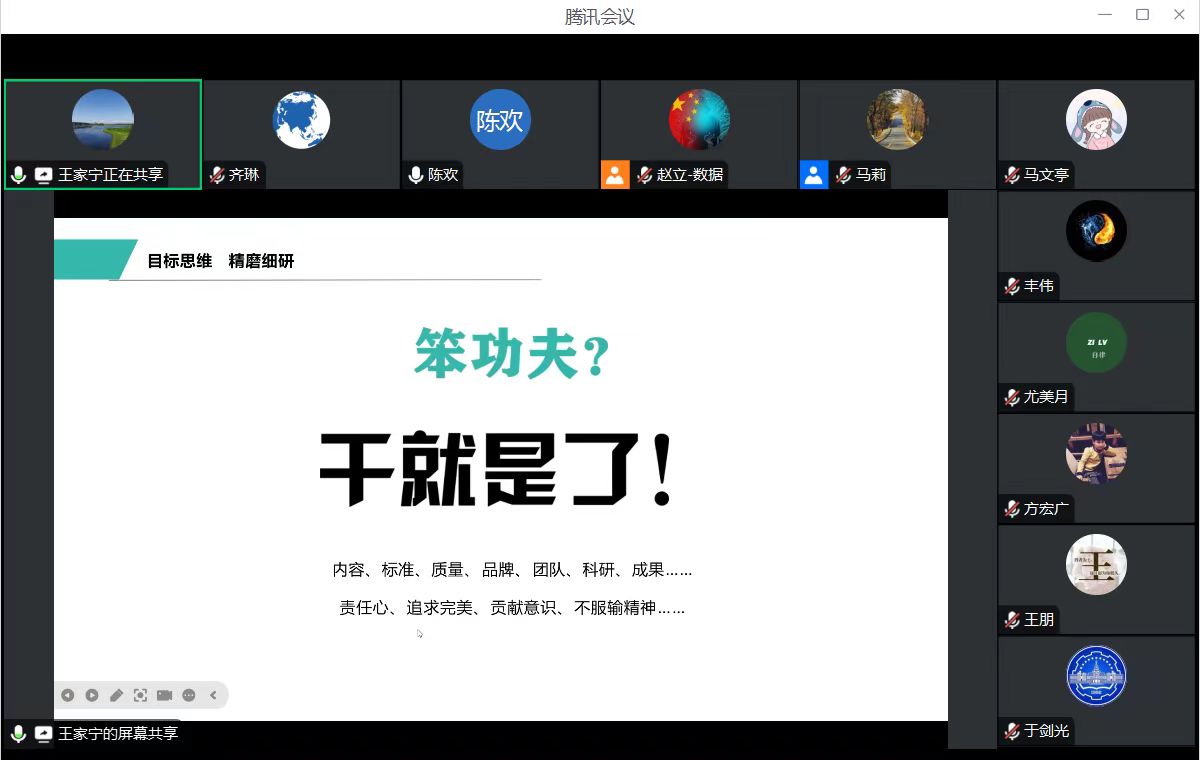Click the camera icon in slide toolbar

point(164,695)
